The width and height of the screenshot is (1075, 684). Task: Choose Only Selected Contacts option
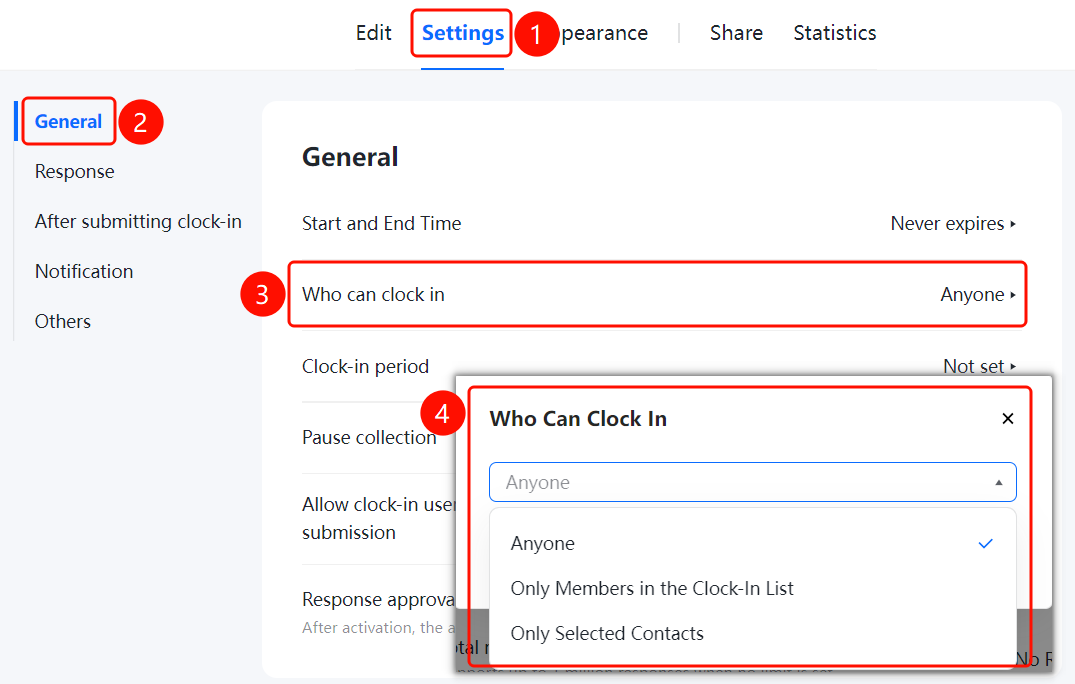coord(753,633)
